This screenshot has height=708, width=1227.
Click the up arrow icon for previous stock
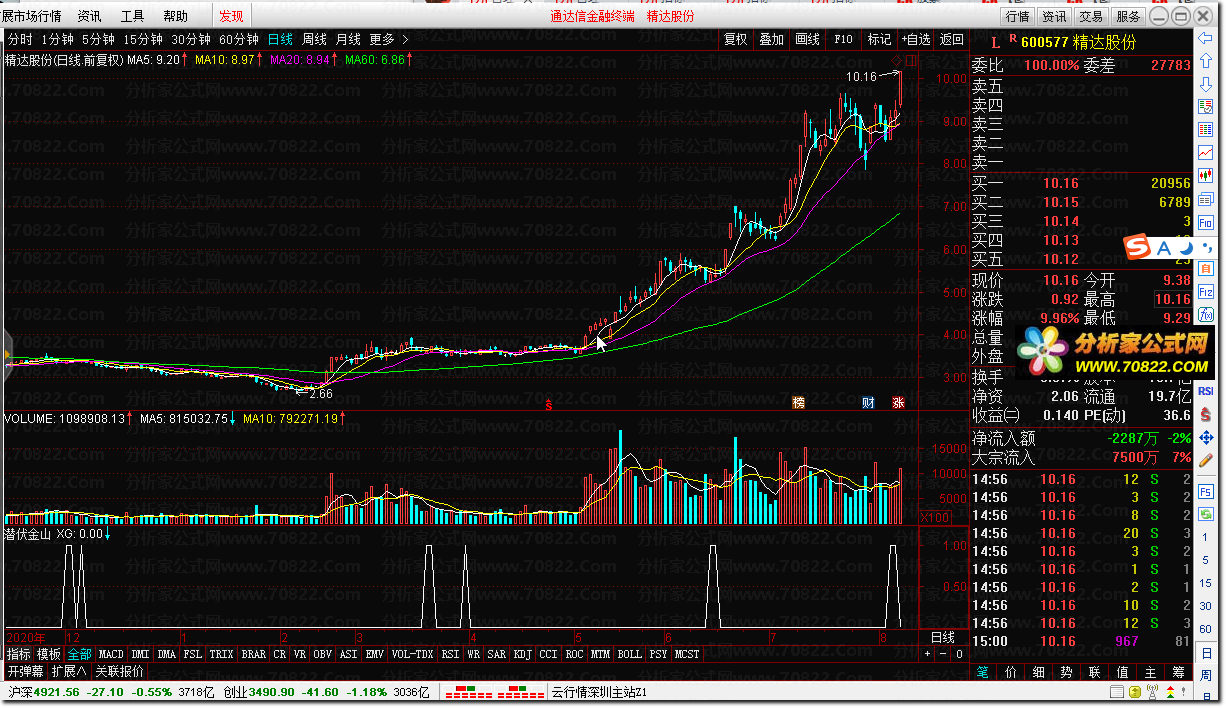point(1206,60)
